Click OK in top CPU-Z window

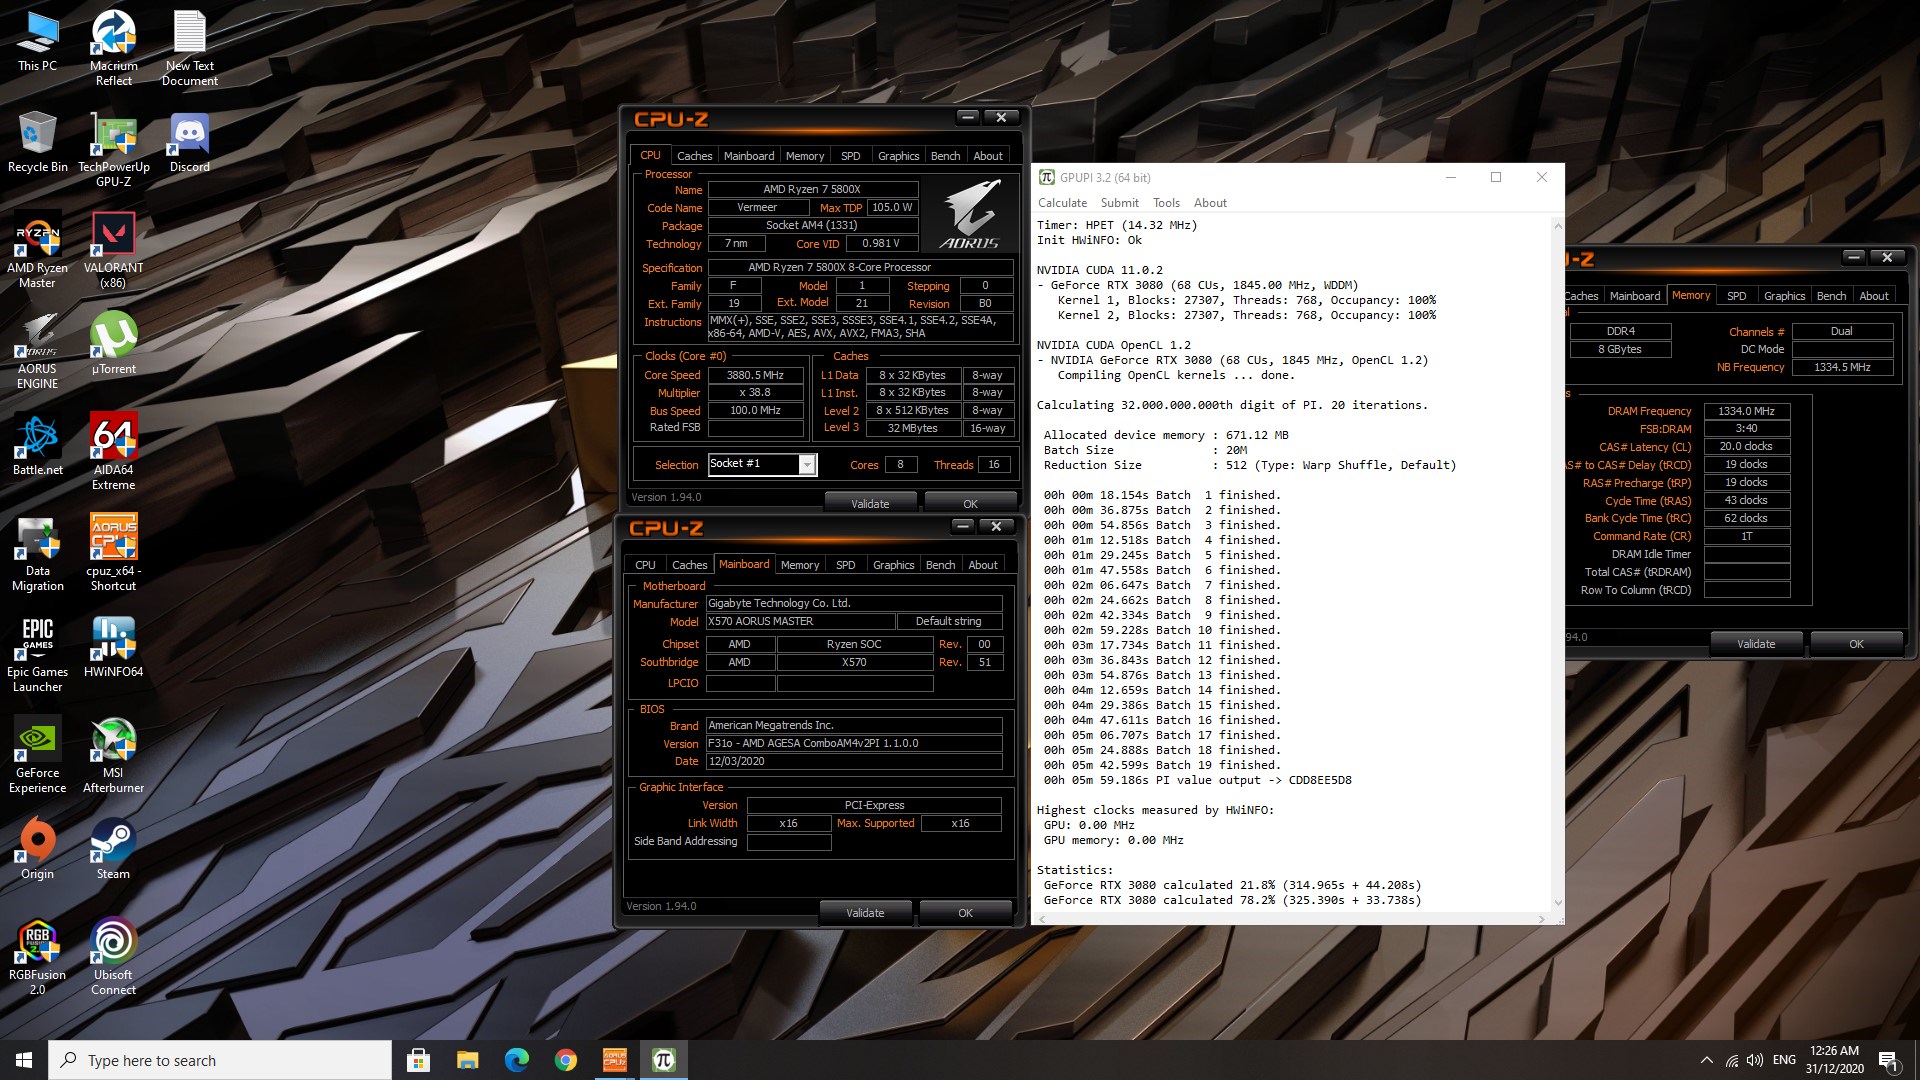970,503
